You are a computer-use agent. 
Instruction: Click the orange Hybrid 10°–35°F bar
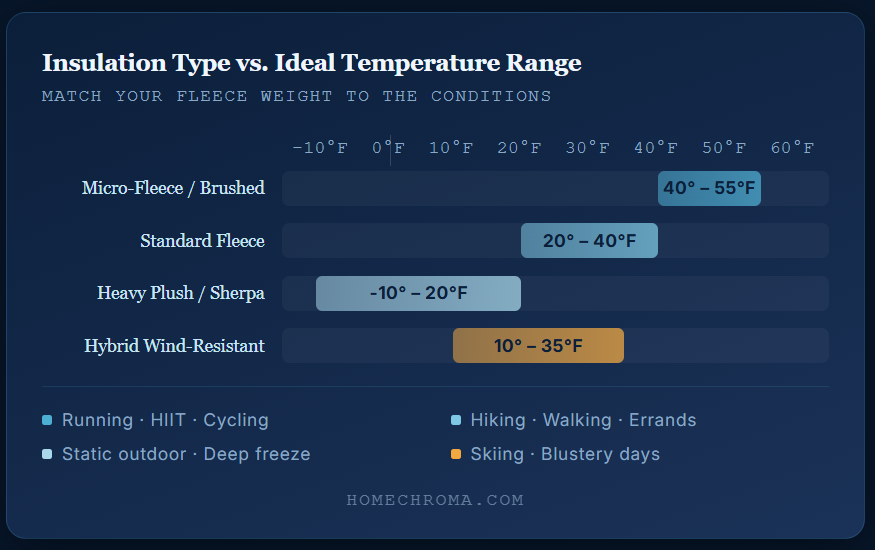[x=538, y=346]
